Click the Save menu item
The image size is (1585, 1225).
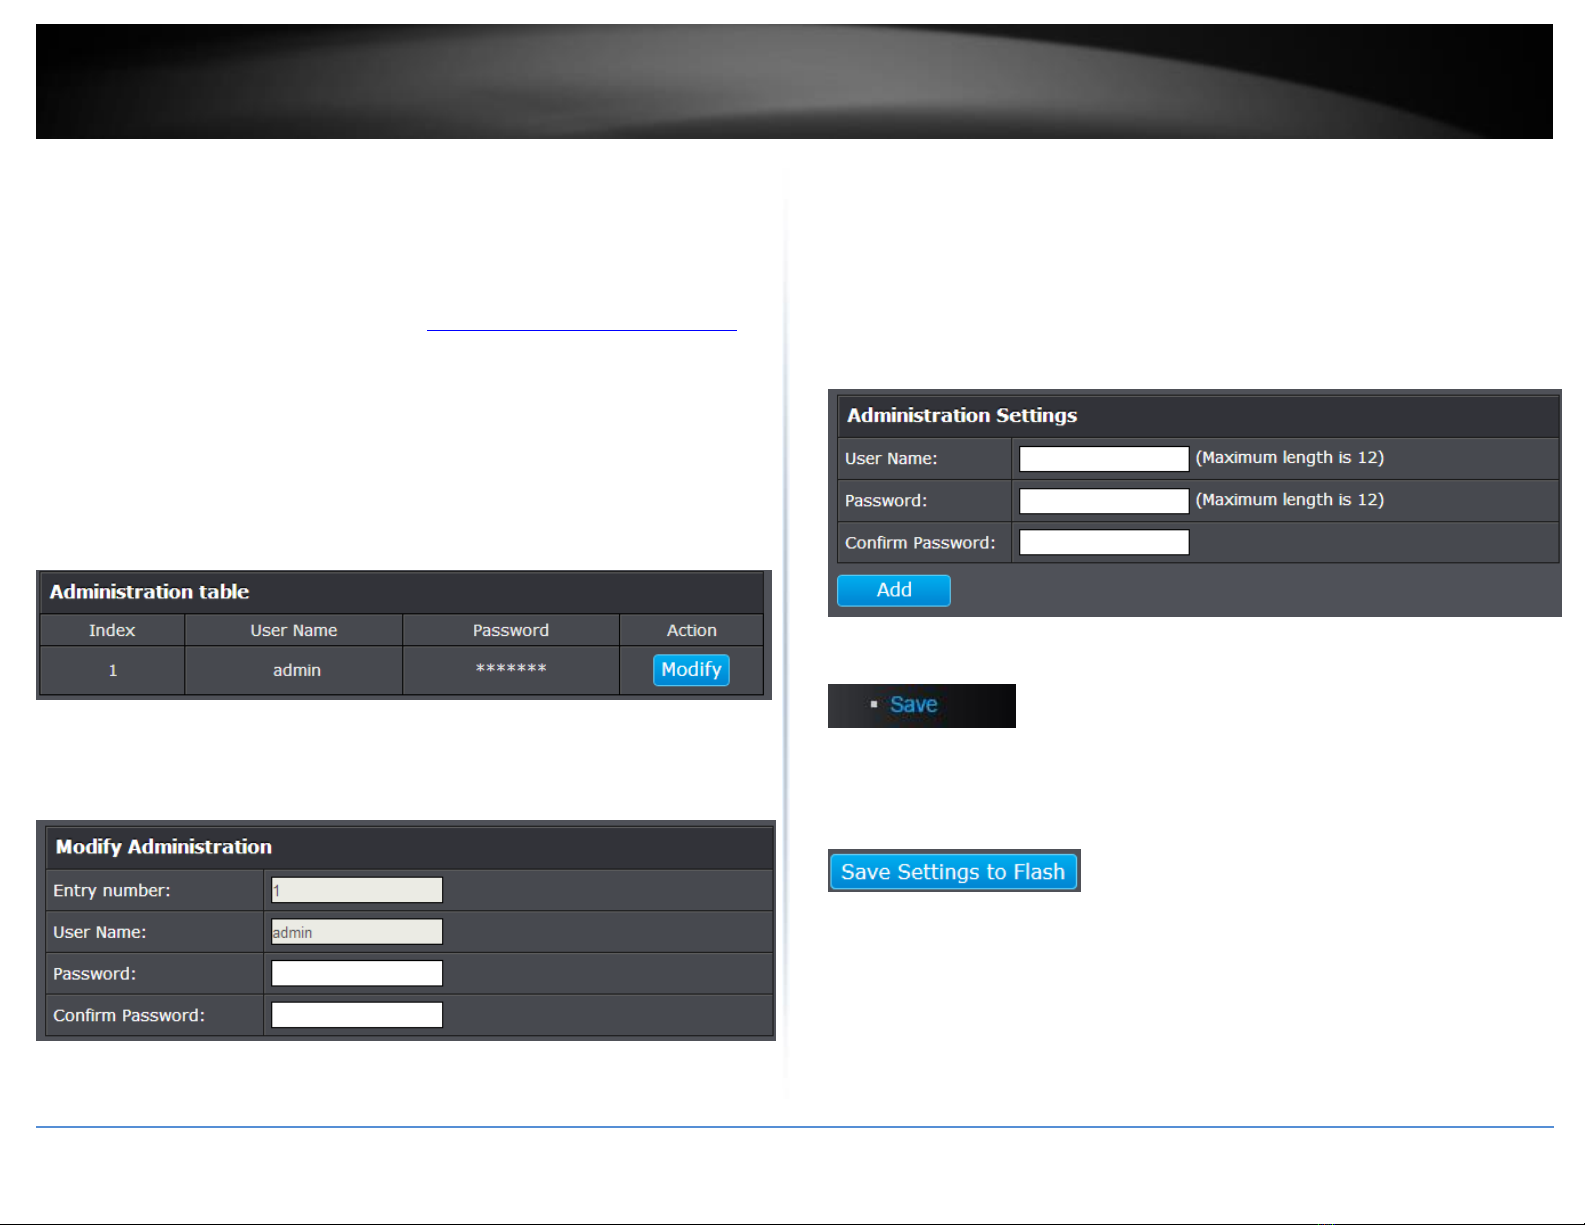pyautogui.click(x=913, y=705)
